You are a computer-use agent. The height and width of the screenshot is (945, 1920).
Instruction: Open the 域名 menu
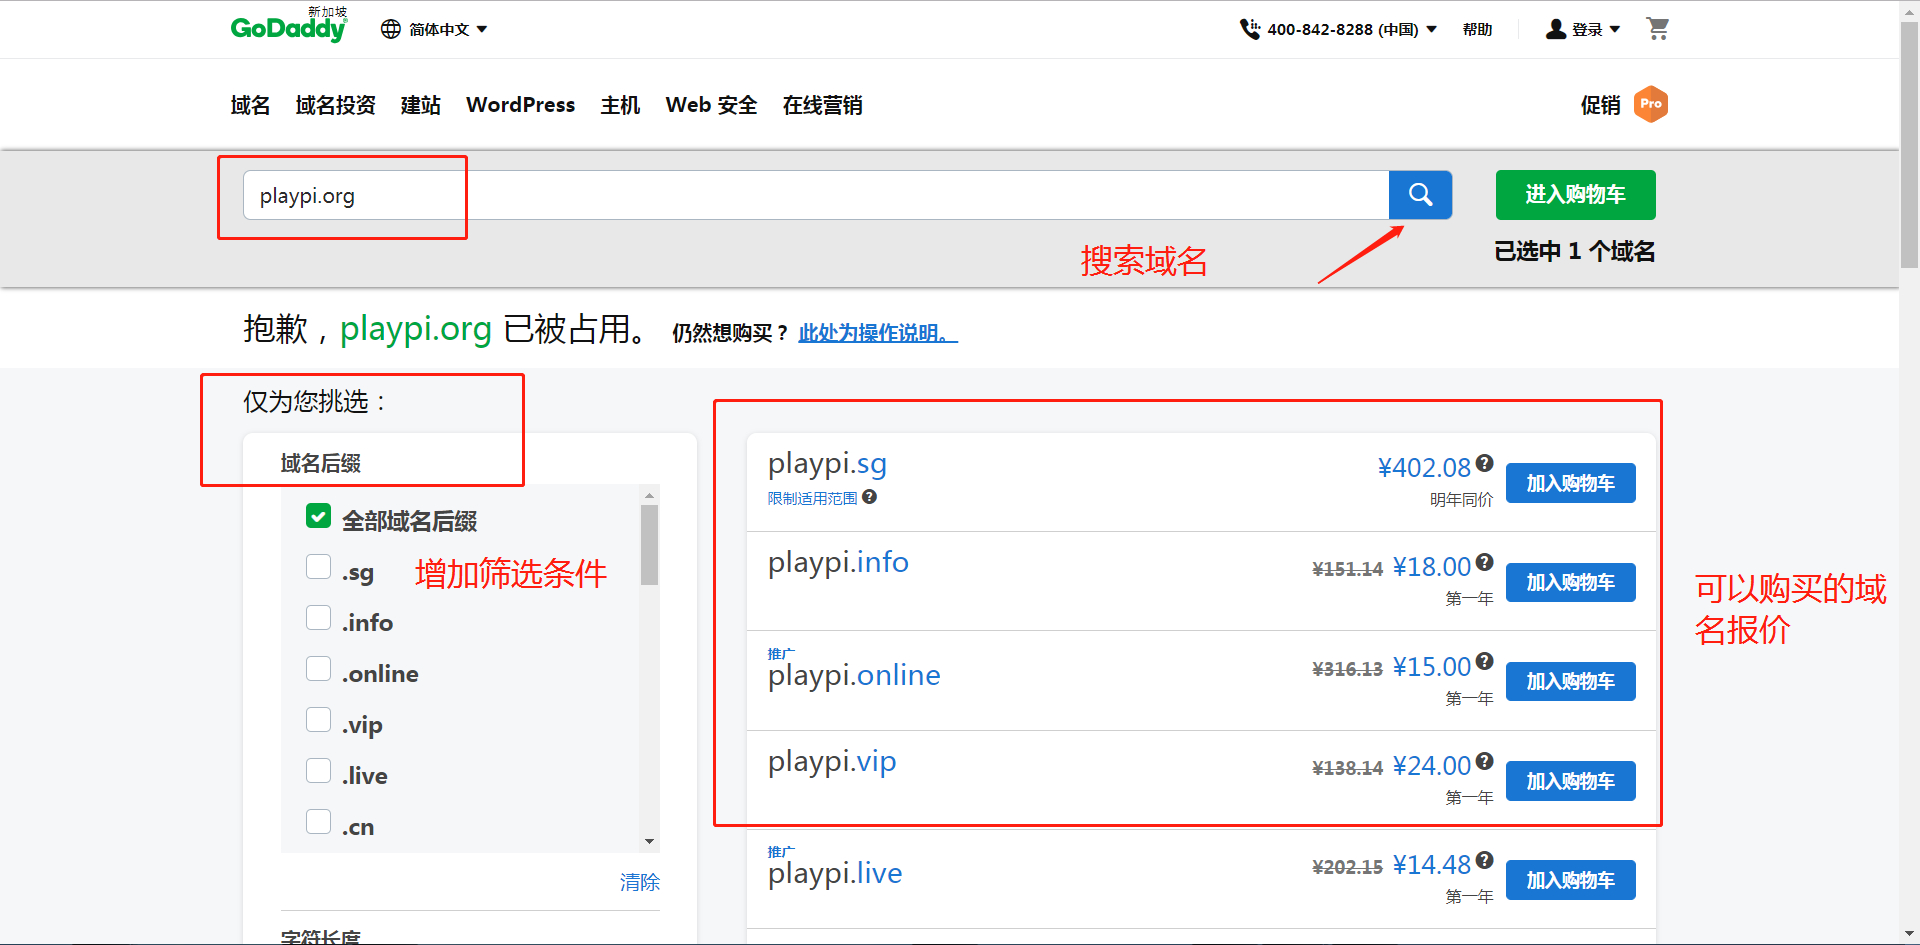250,105
